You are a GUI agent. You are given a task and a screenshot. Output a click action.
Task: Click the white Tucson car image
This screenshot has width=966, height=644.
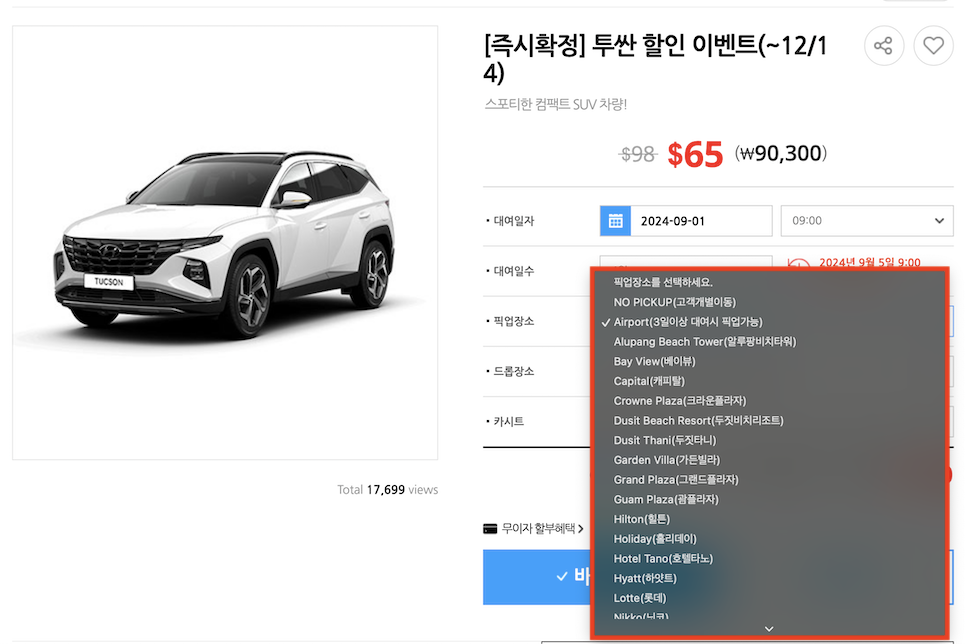[x=224, y=244]
